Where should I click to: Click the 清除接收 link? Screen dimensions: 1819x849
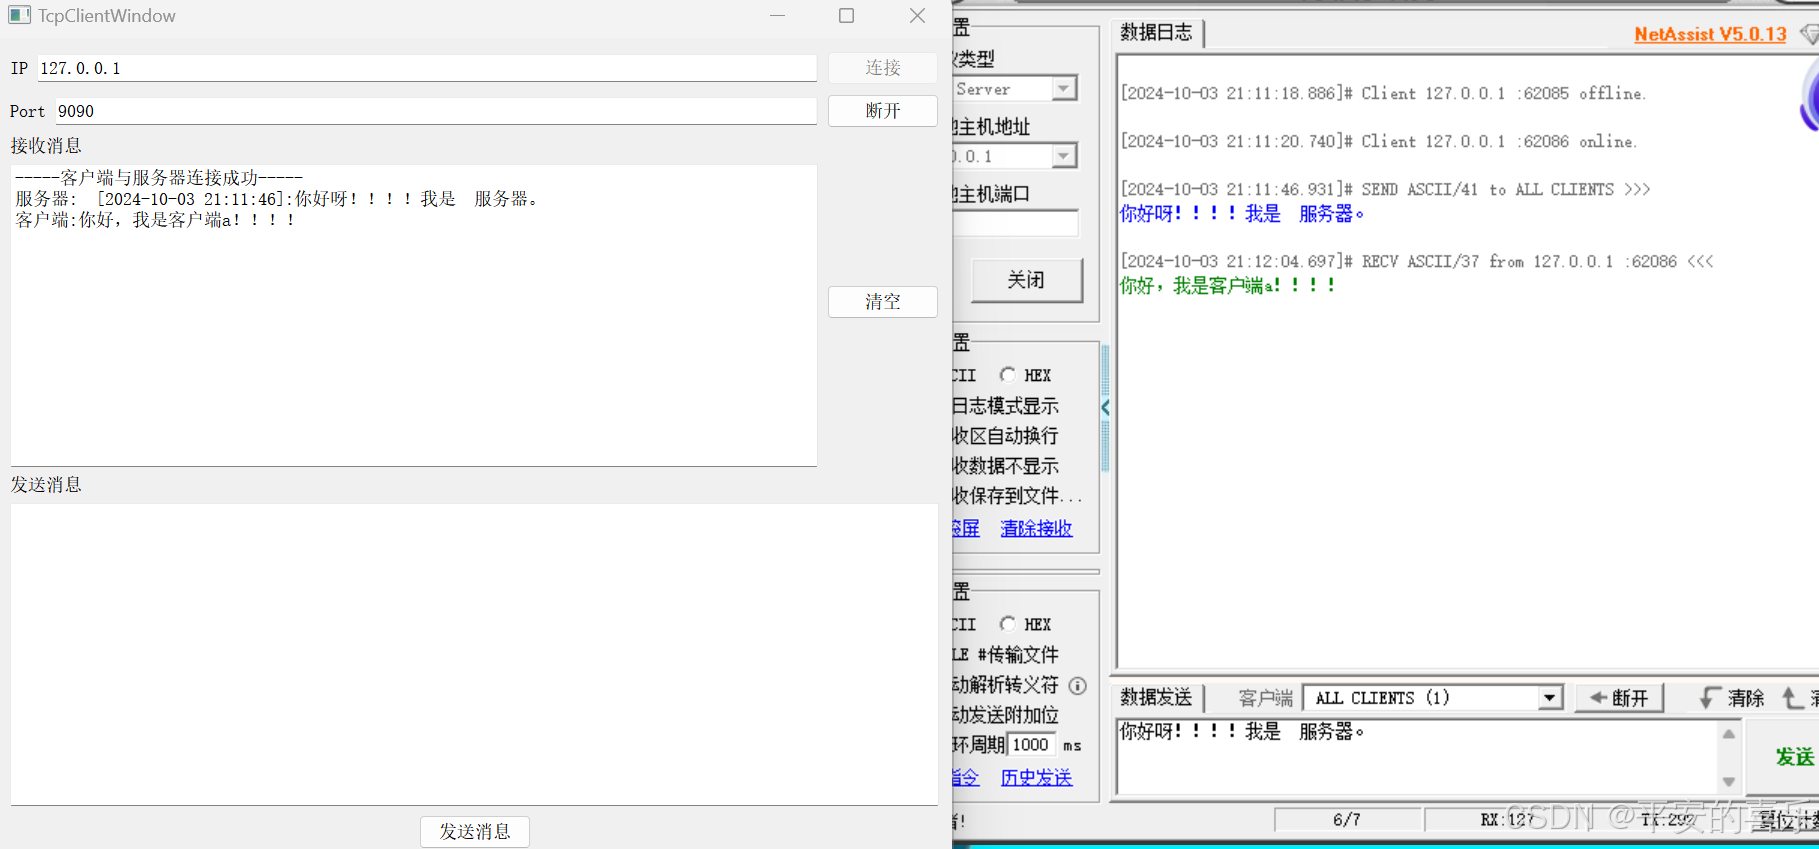(1036, 528)
